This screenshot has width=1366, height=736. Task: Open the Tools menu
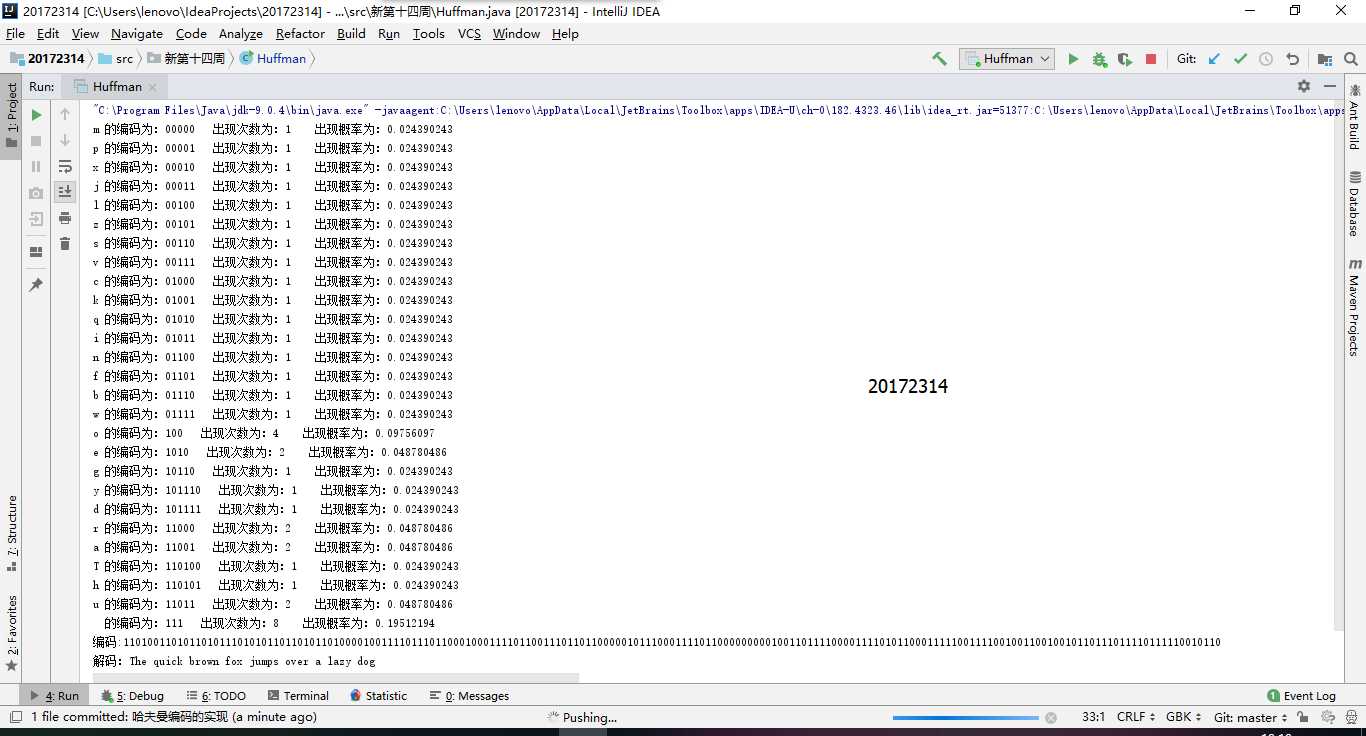428,33
